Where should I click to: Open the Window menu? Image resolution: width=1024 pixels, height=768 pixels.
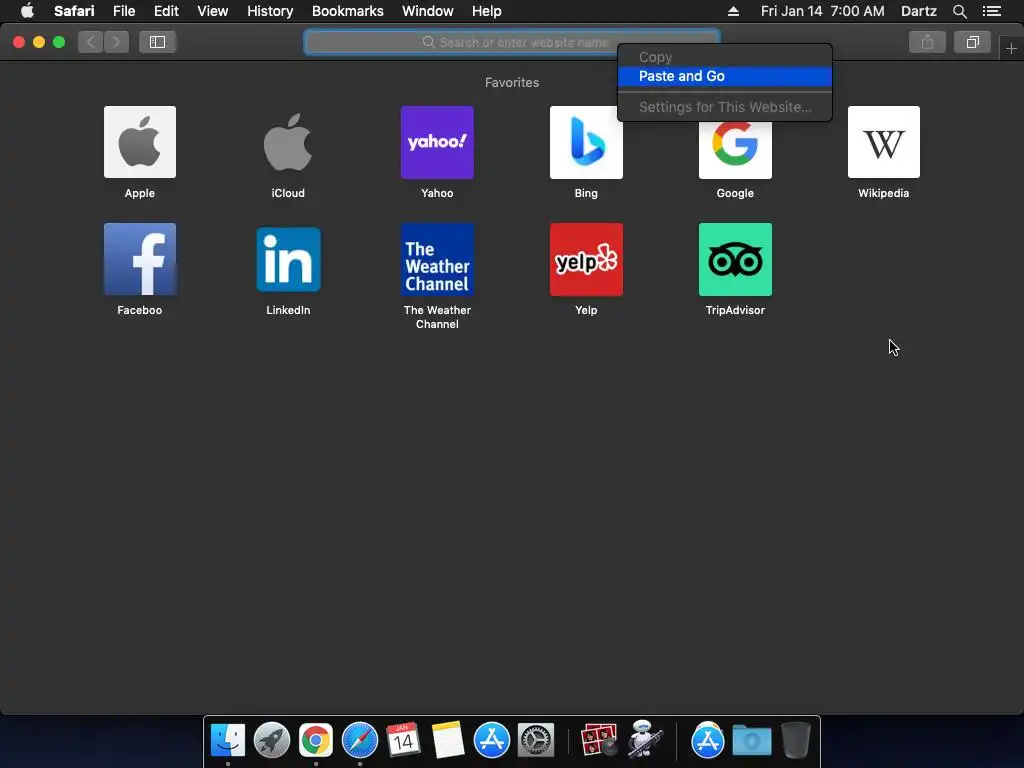click(x=427, y=11)
